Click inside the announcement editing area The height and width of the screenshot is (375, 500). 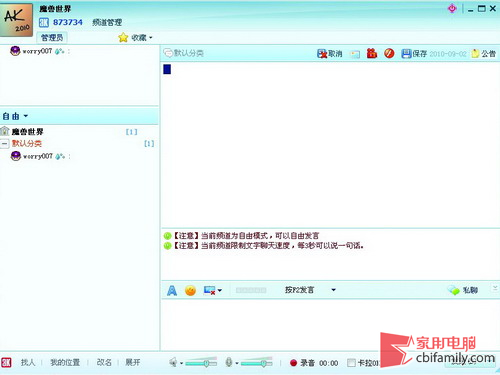coord(330,145)
